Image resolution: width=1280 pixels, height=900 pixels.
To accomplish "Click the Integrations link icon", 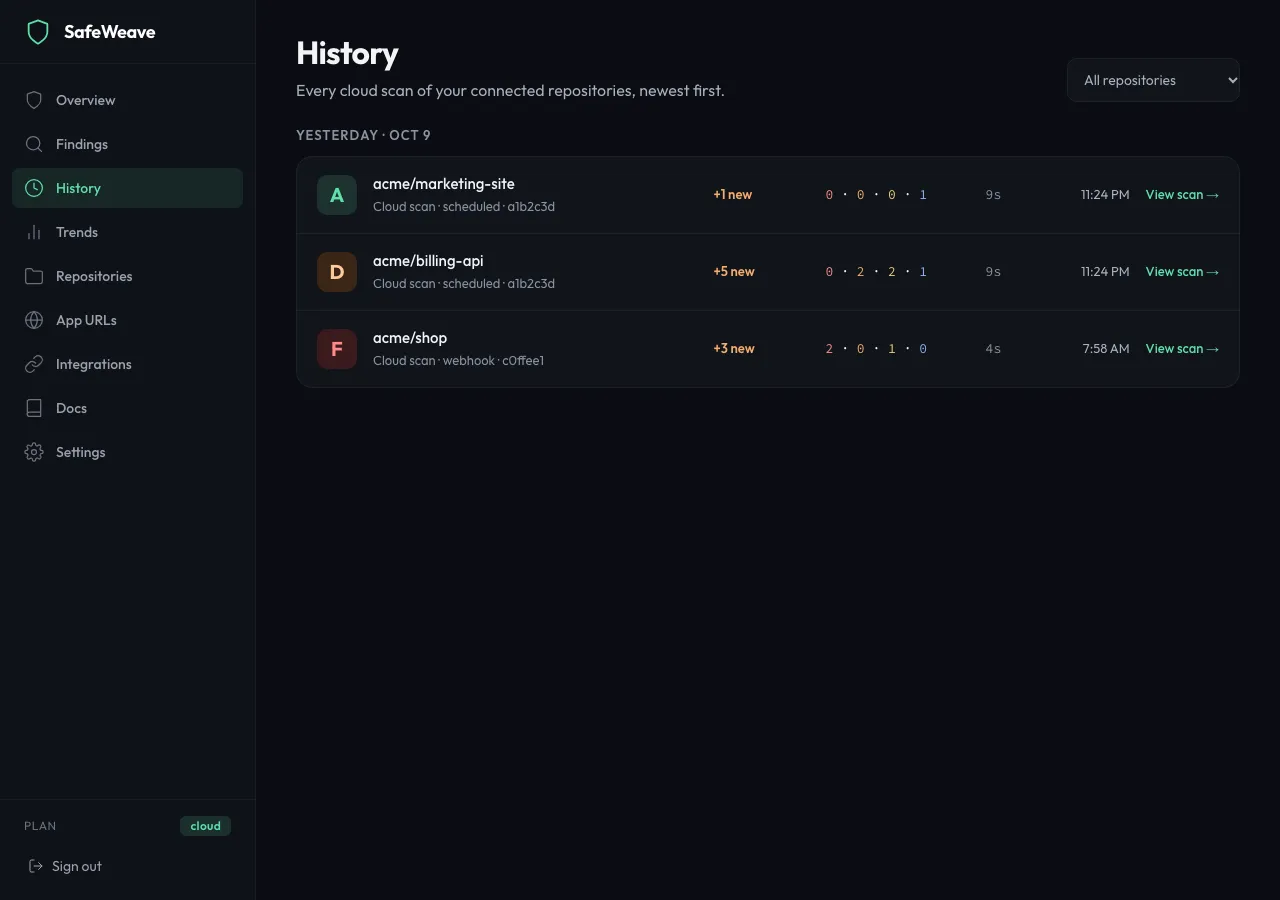I will click(x=34, y=364).
